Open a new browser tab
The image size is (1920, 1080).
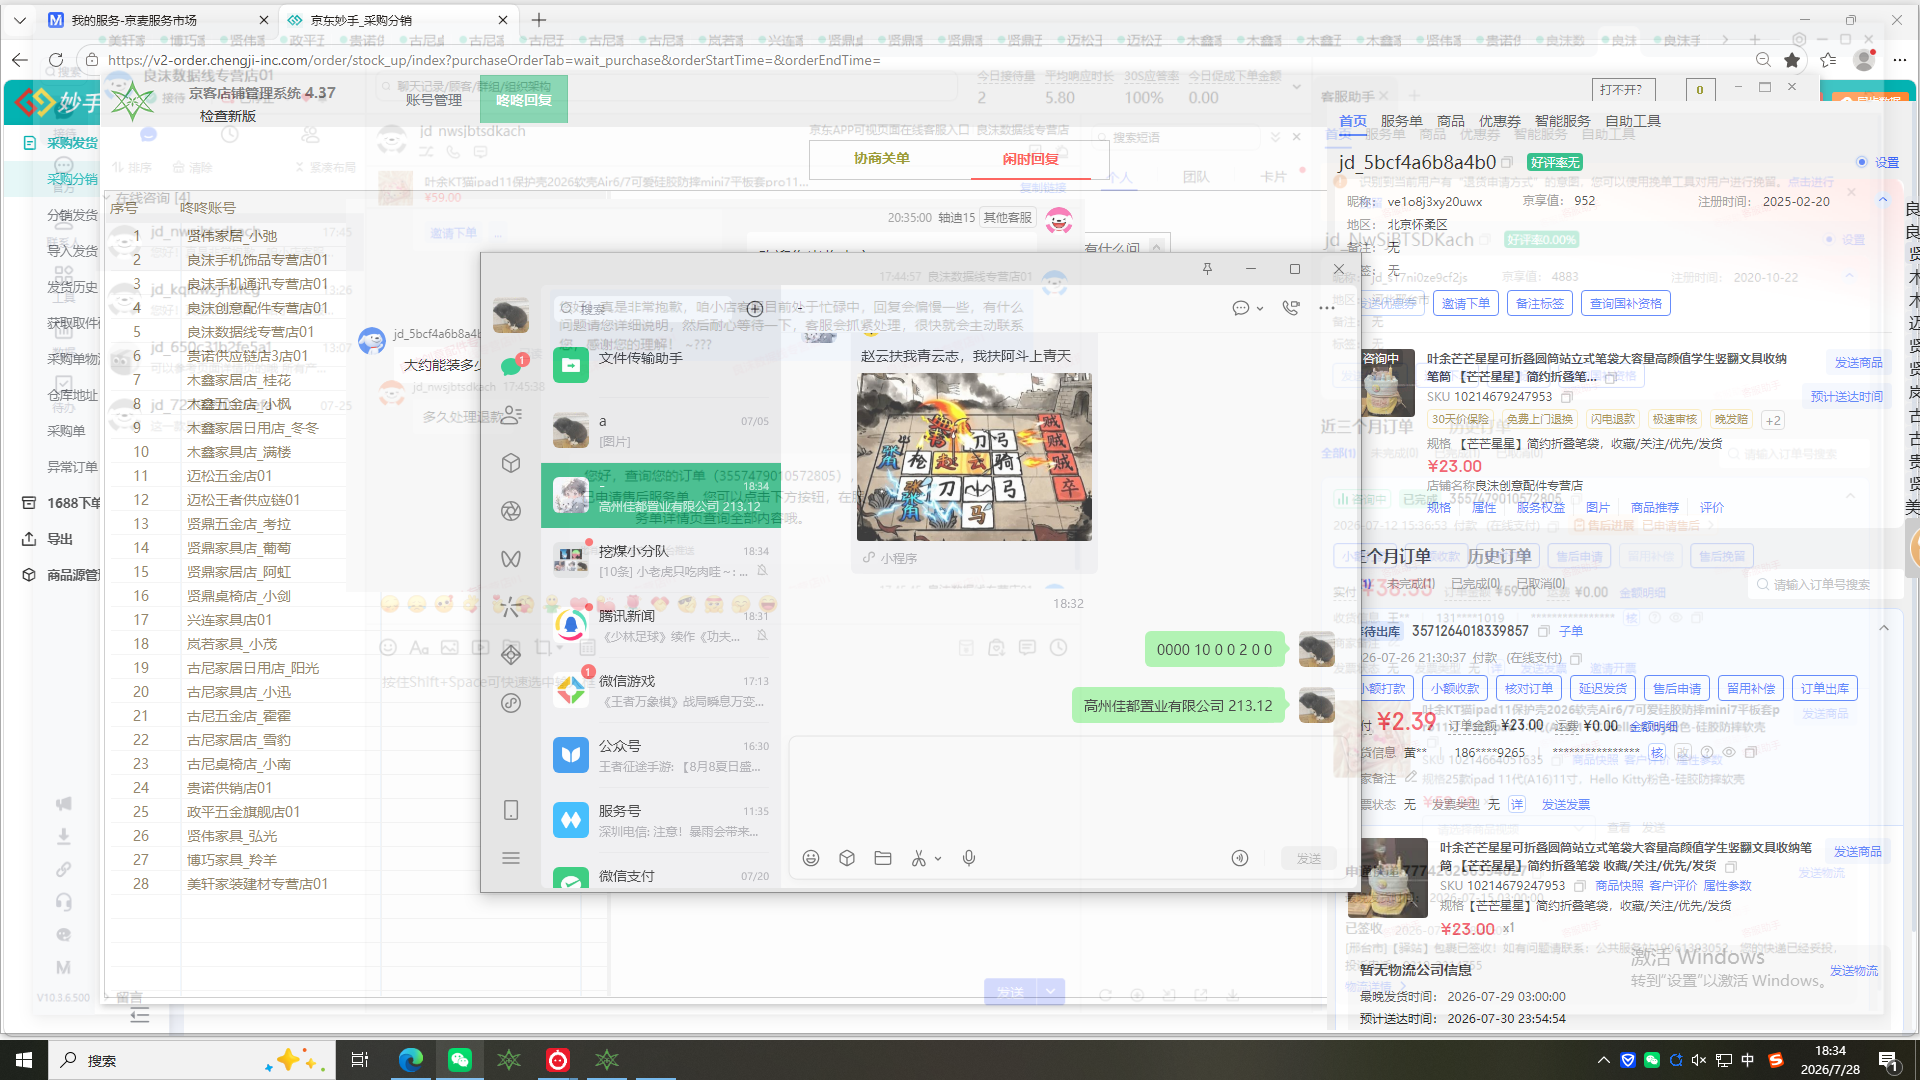click(539, 20)
